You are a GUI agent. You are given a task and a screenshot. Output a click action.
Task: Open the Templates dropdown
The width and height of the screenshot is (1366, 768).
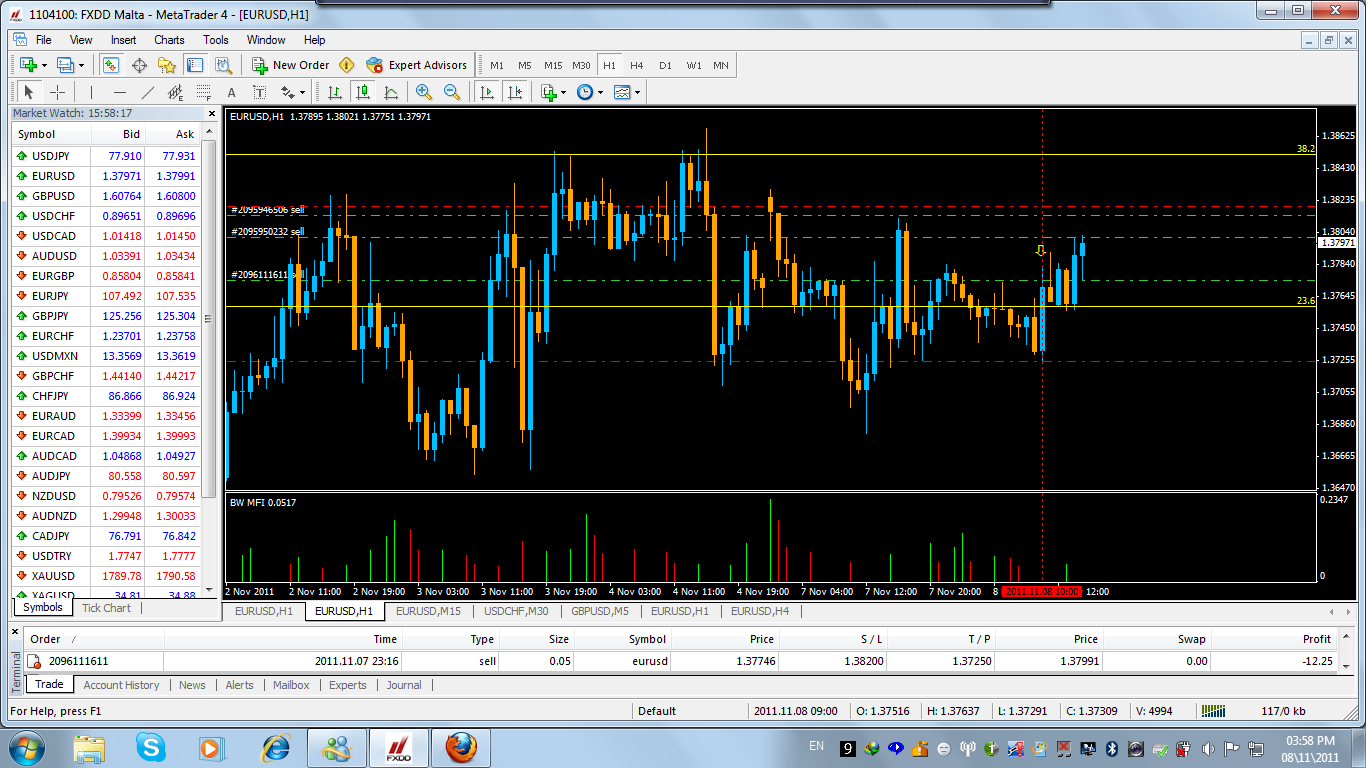coord(627,92)
